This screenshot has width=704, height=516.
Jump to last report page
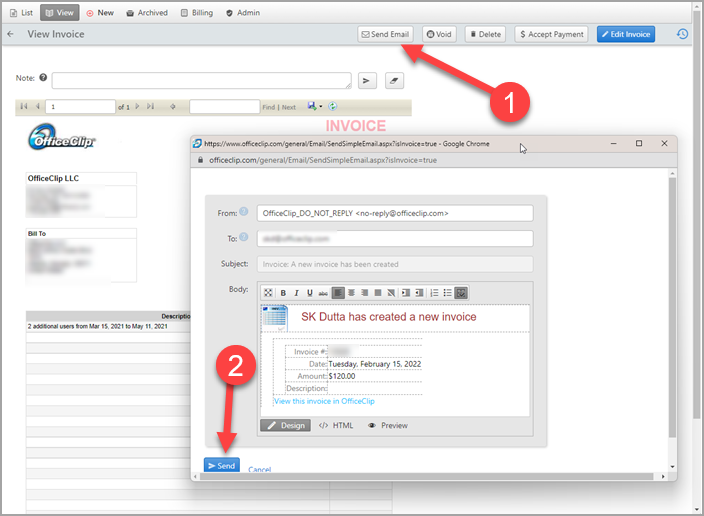point(150,106)
